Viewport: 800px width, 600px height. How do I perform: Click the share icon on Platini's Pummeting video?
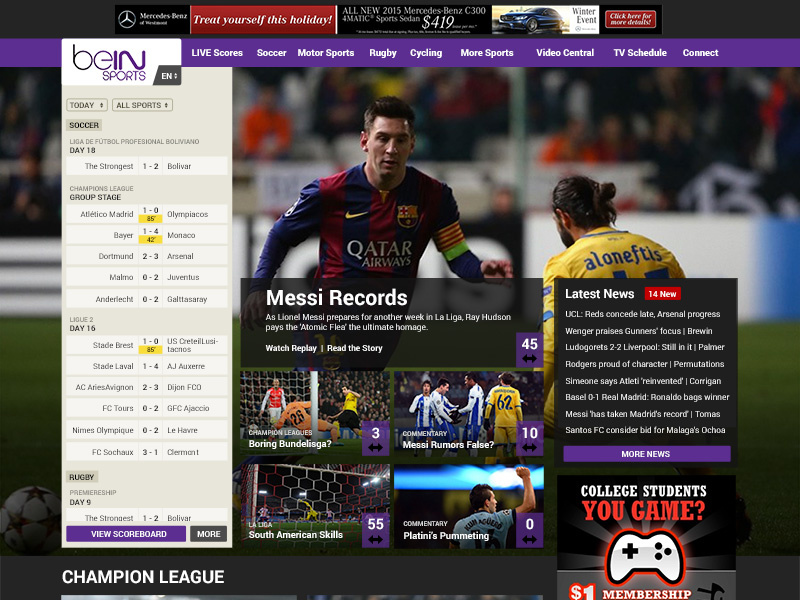[x=530, y=537]
